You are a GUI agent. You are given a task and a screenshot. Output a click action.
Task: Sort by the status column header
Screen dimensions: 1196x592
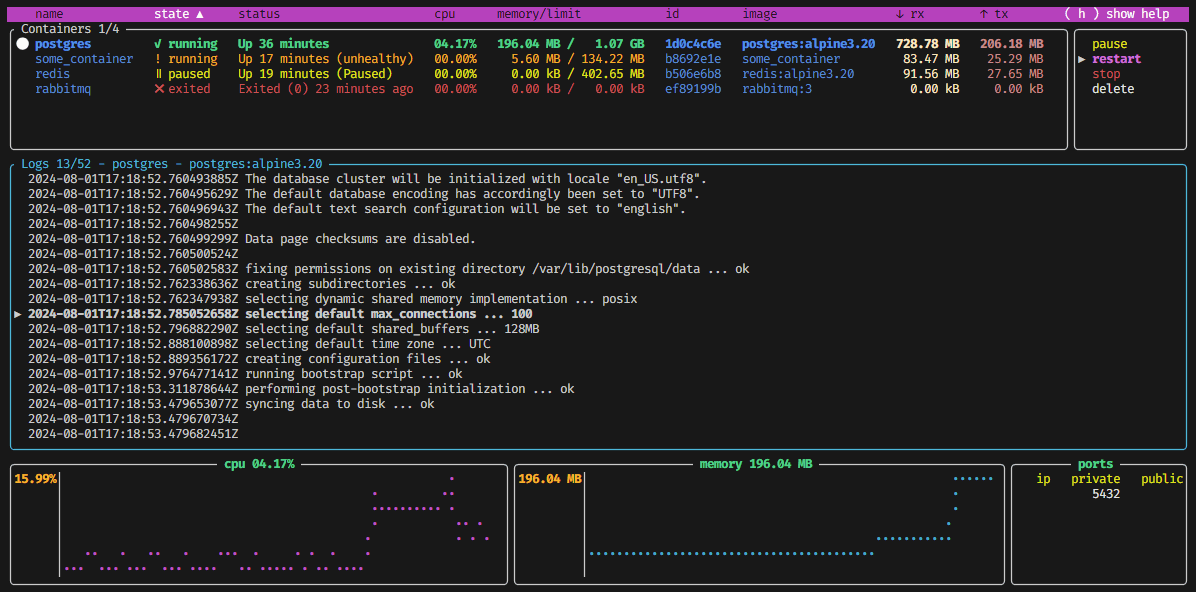click(259, 14)
